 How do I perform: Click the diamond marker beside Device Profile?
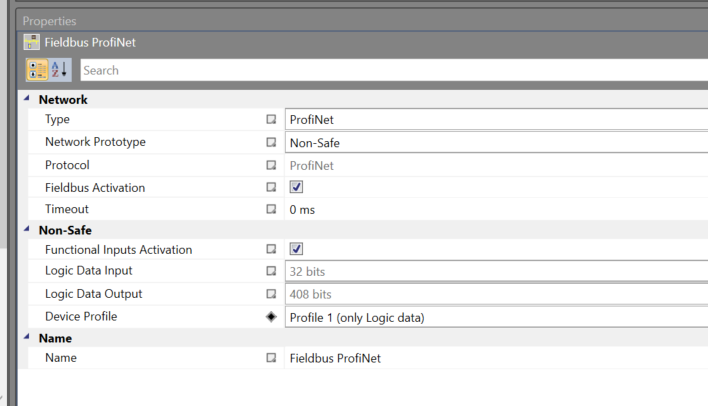271,317
